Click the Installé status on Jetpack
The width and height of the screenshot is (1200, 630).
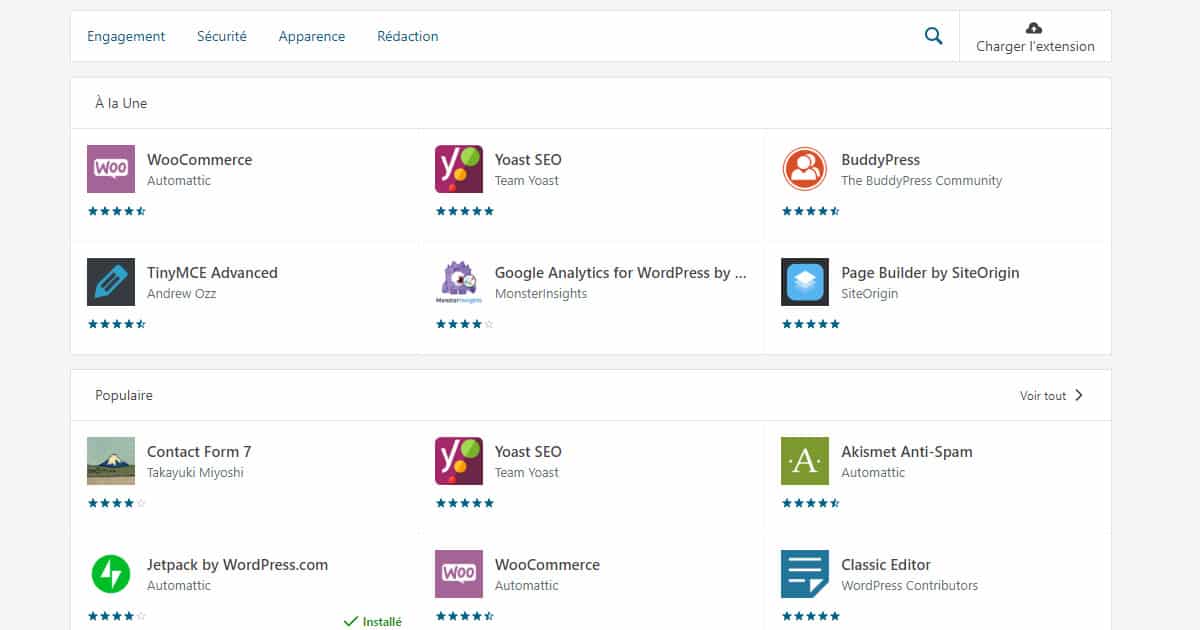click(x=372, y=621)
